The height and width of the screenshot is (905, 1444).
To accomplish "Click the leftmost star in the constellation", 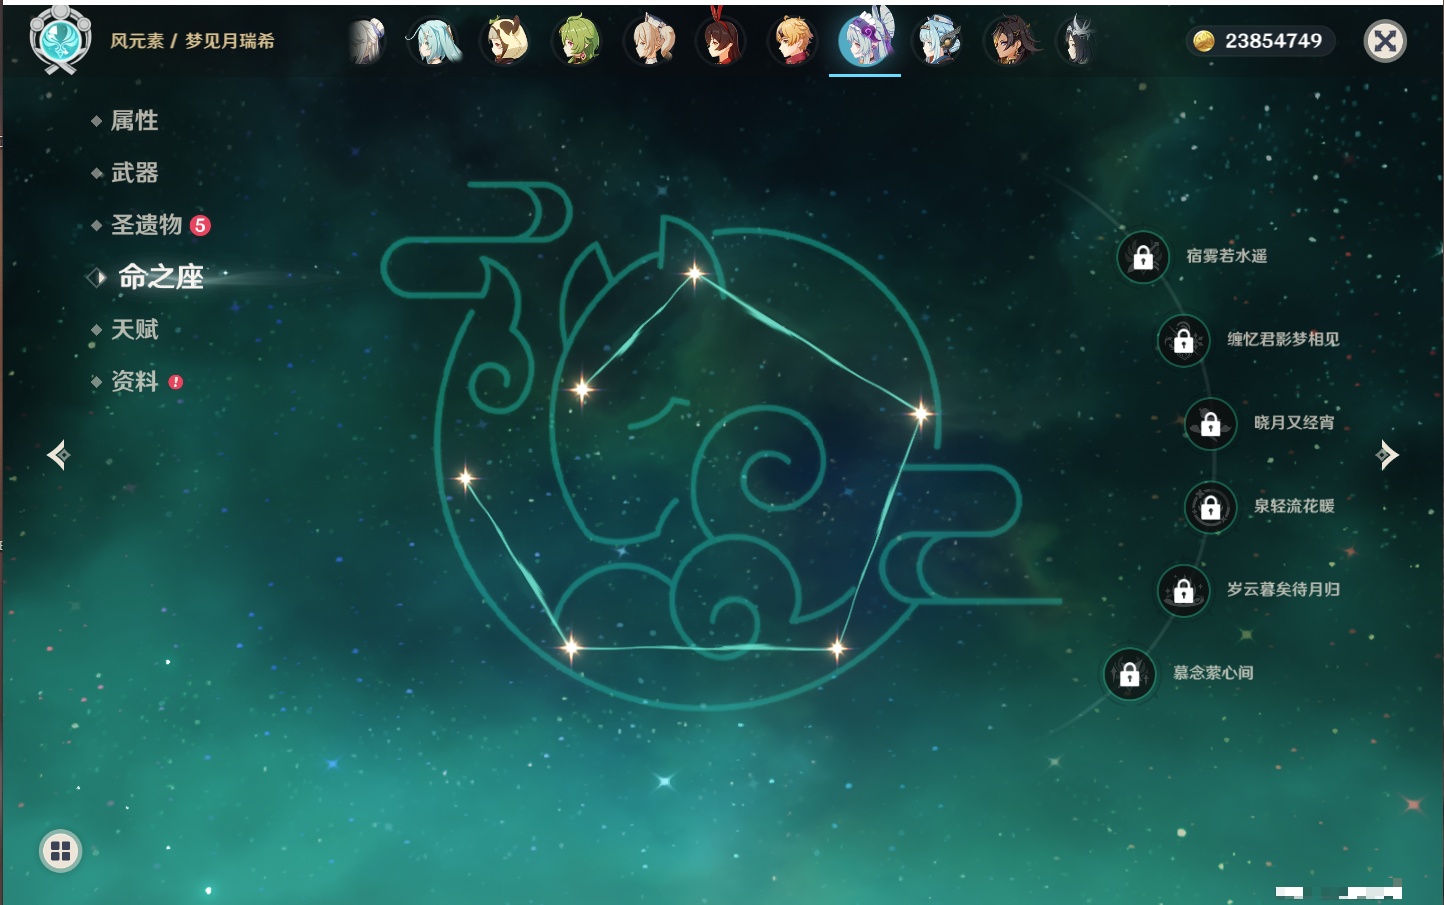I will (x=465, y=478).
